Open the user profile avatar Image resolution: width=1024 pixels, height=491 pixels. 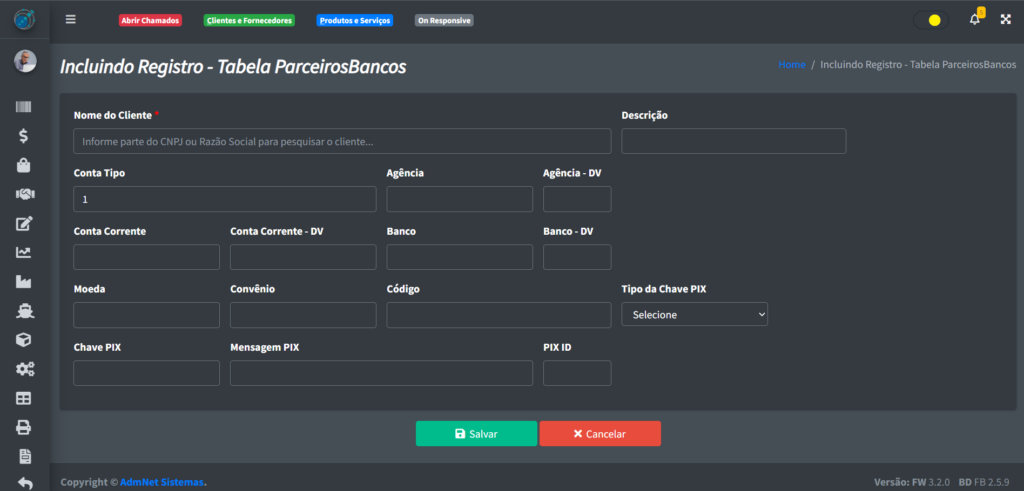tap(24, 62)
